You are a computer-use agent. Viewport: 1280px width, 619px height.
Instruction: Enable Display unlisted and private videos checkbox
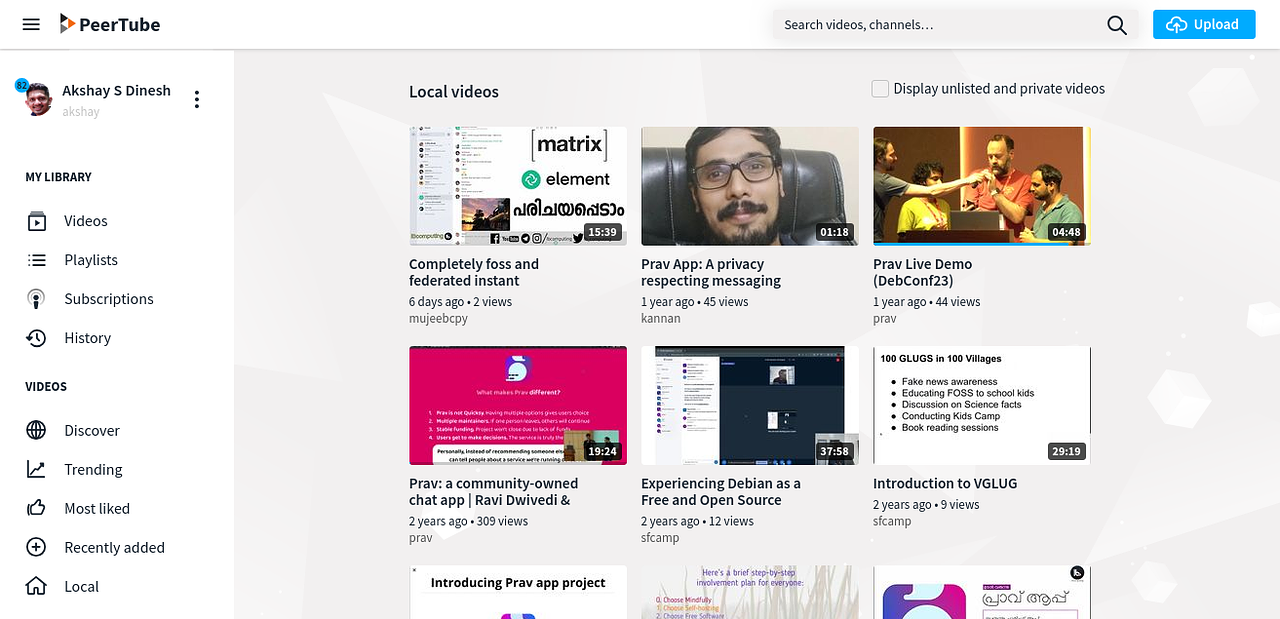click(x=880, y=89)
